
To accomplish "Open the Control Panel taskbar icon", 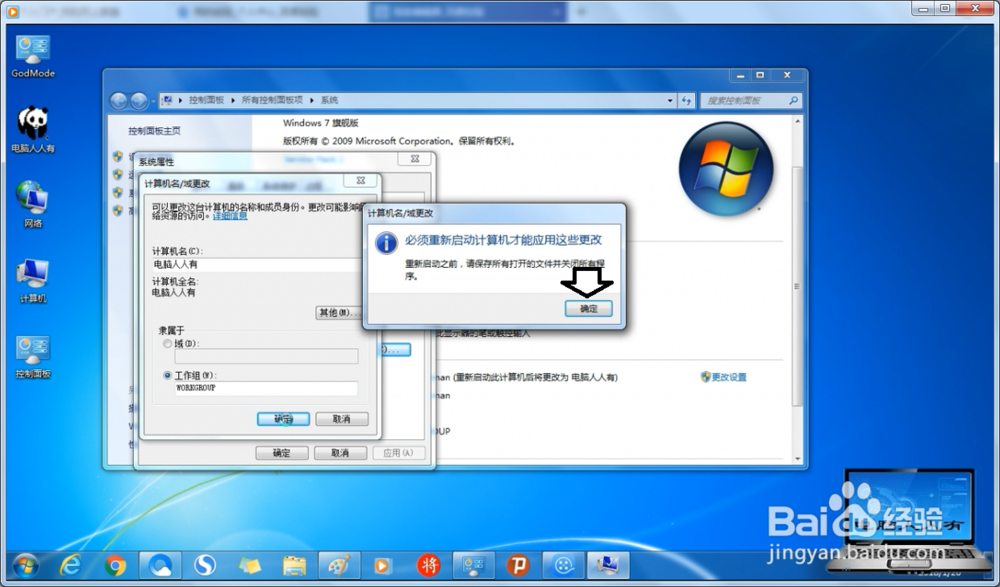I will pyautogui.click(x=473, y=565).
